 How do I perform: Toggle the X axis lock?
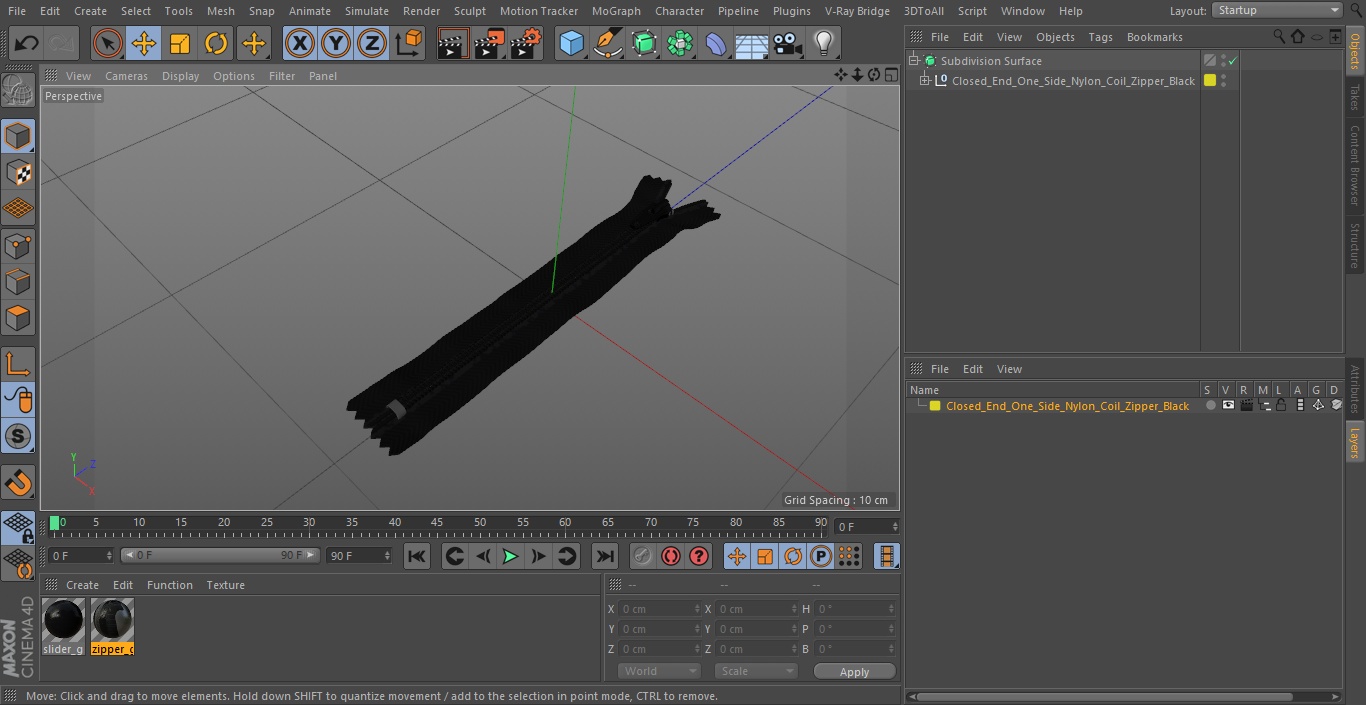coord(299,43)
